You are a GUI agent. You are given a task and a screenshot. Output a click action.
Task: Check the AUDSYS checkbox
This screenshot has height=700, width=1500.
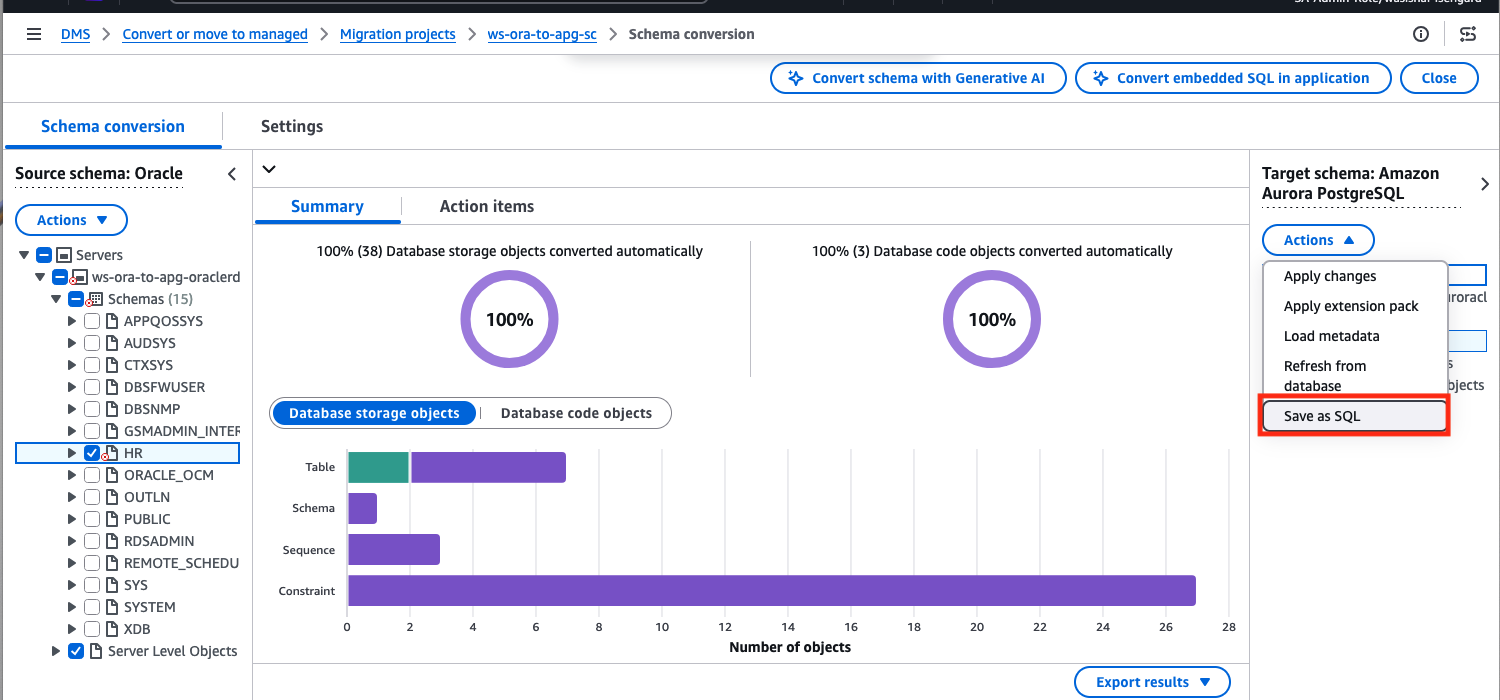tap(92, 343)
